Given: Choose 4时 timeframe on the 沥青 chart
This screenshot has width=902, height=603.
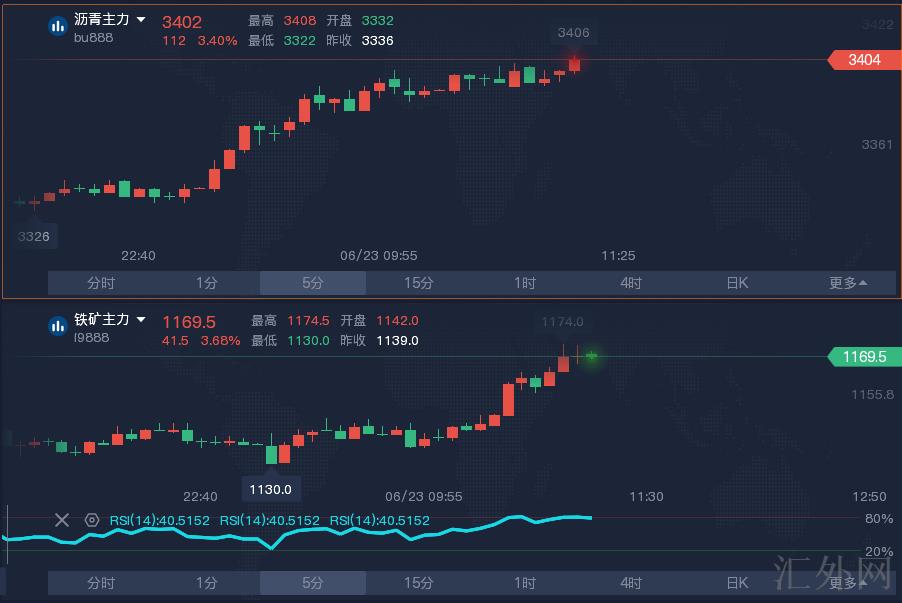Looking at the screenshot, I should point(631,283).
